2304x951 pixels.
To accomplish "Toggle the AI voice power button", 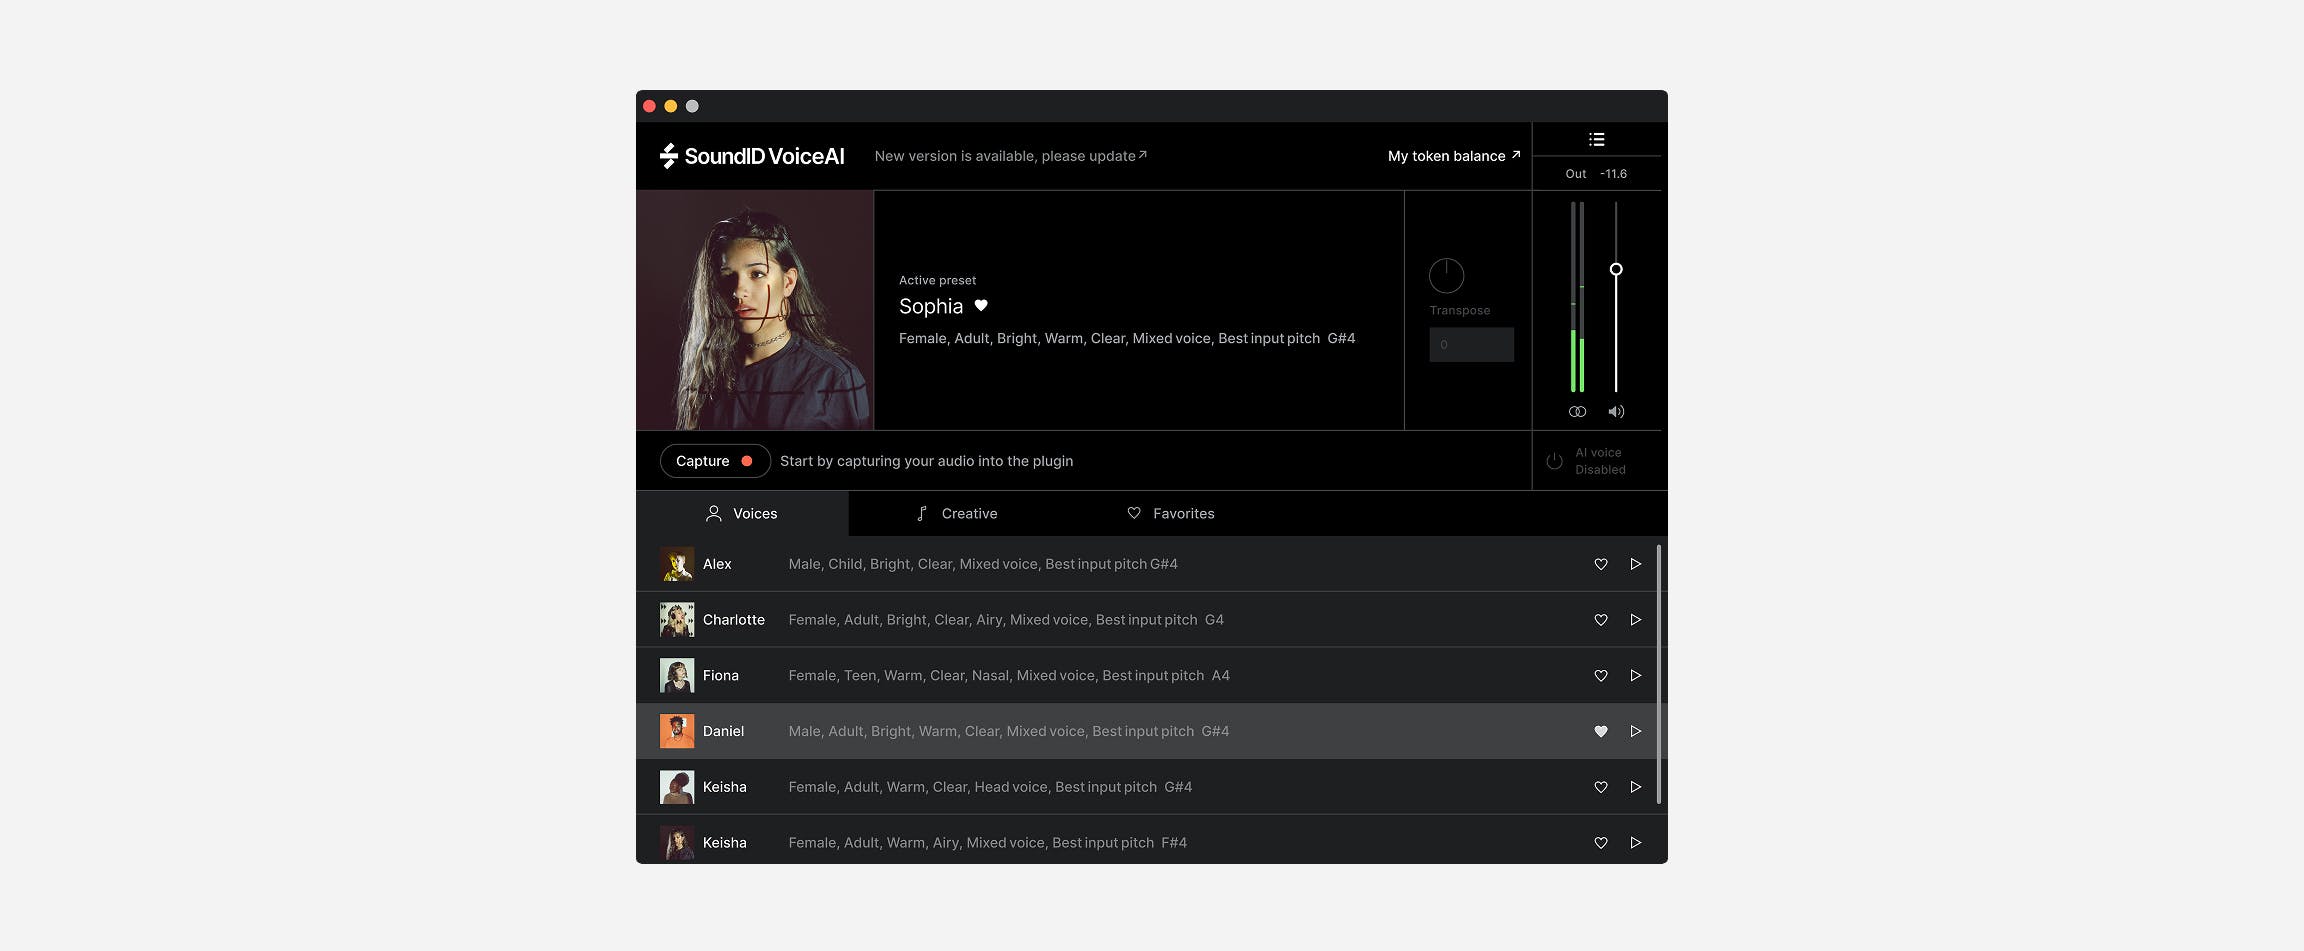I will pyautogui.click(x=1554, y=461).
